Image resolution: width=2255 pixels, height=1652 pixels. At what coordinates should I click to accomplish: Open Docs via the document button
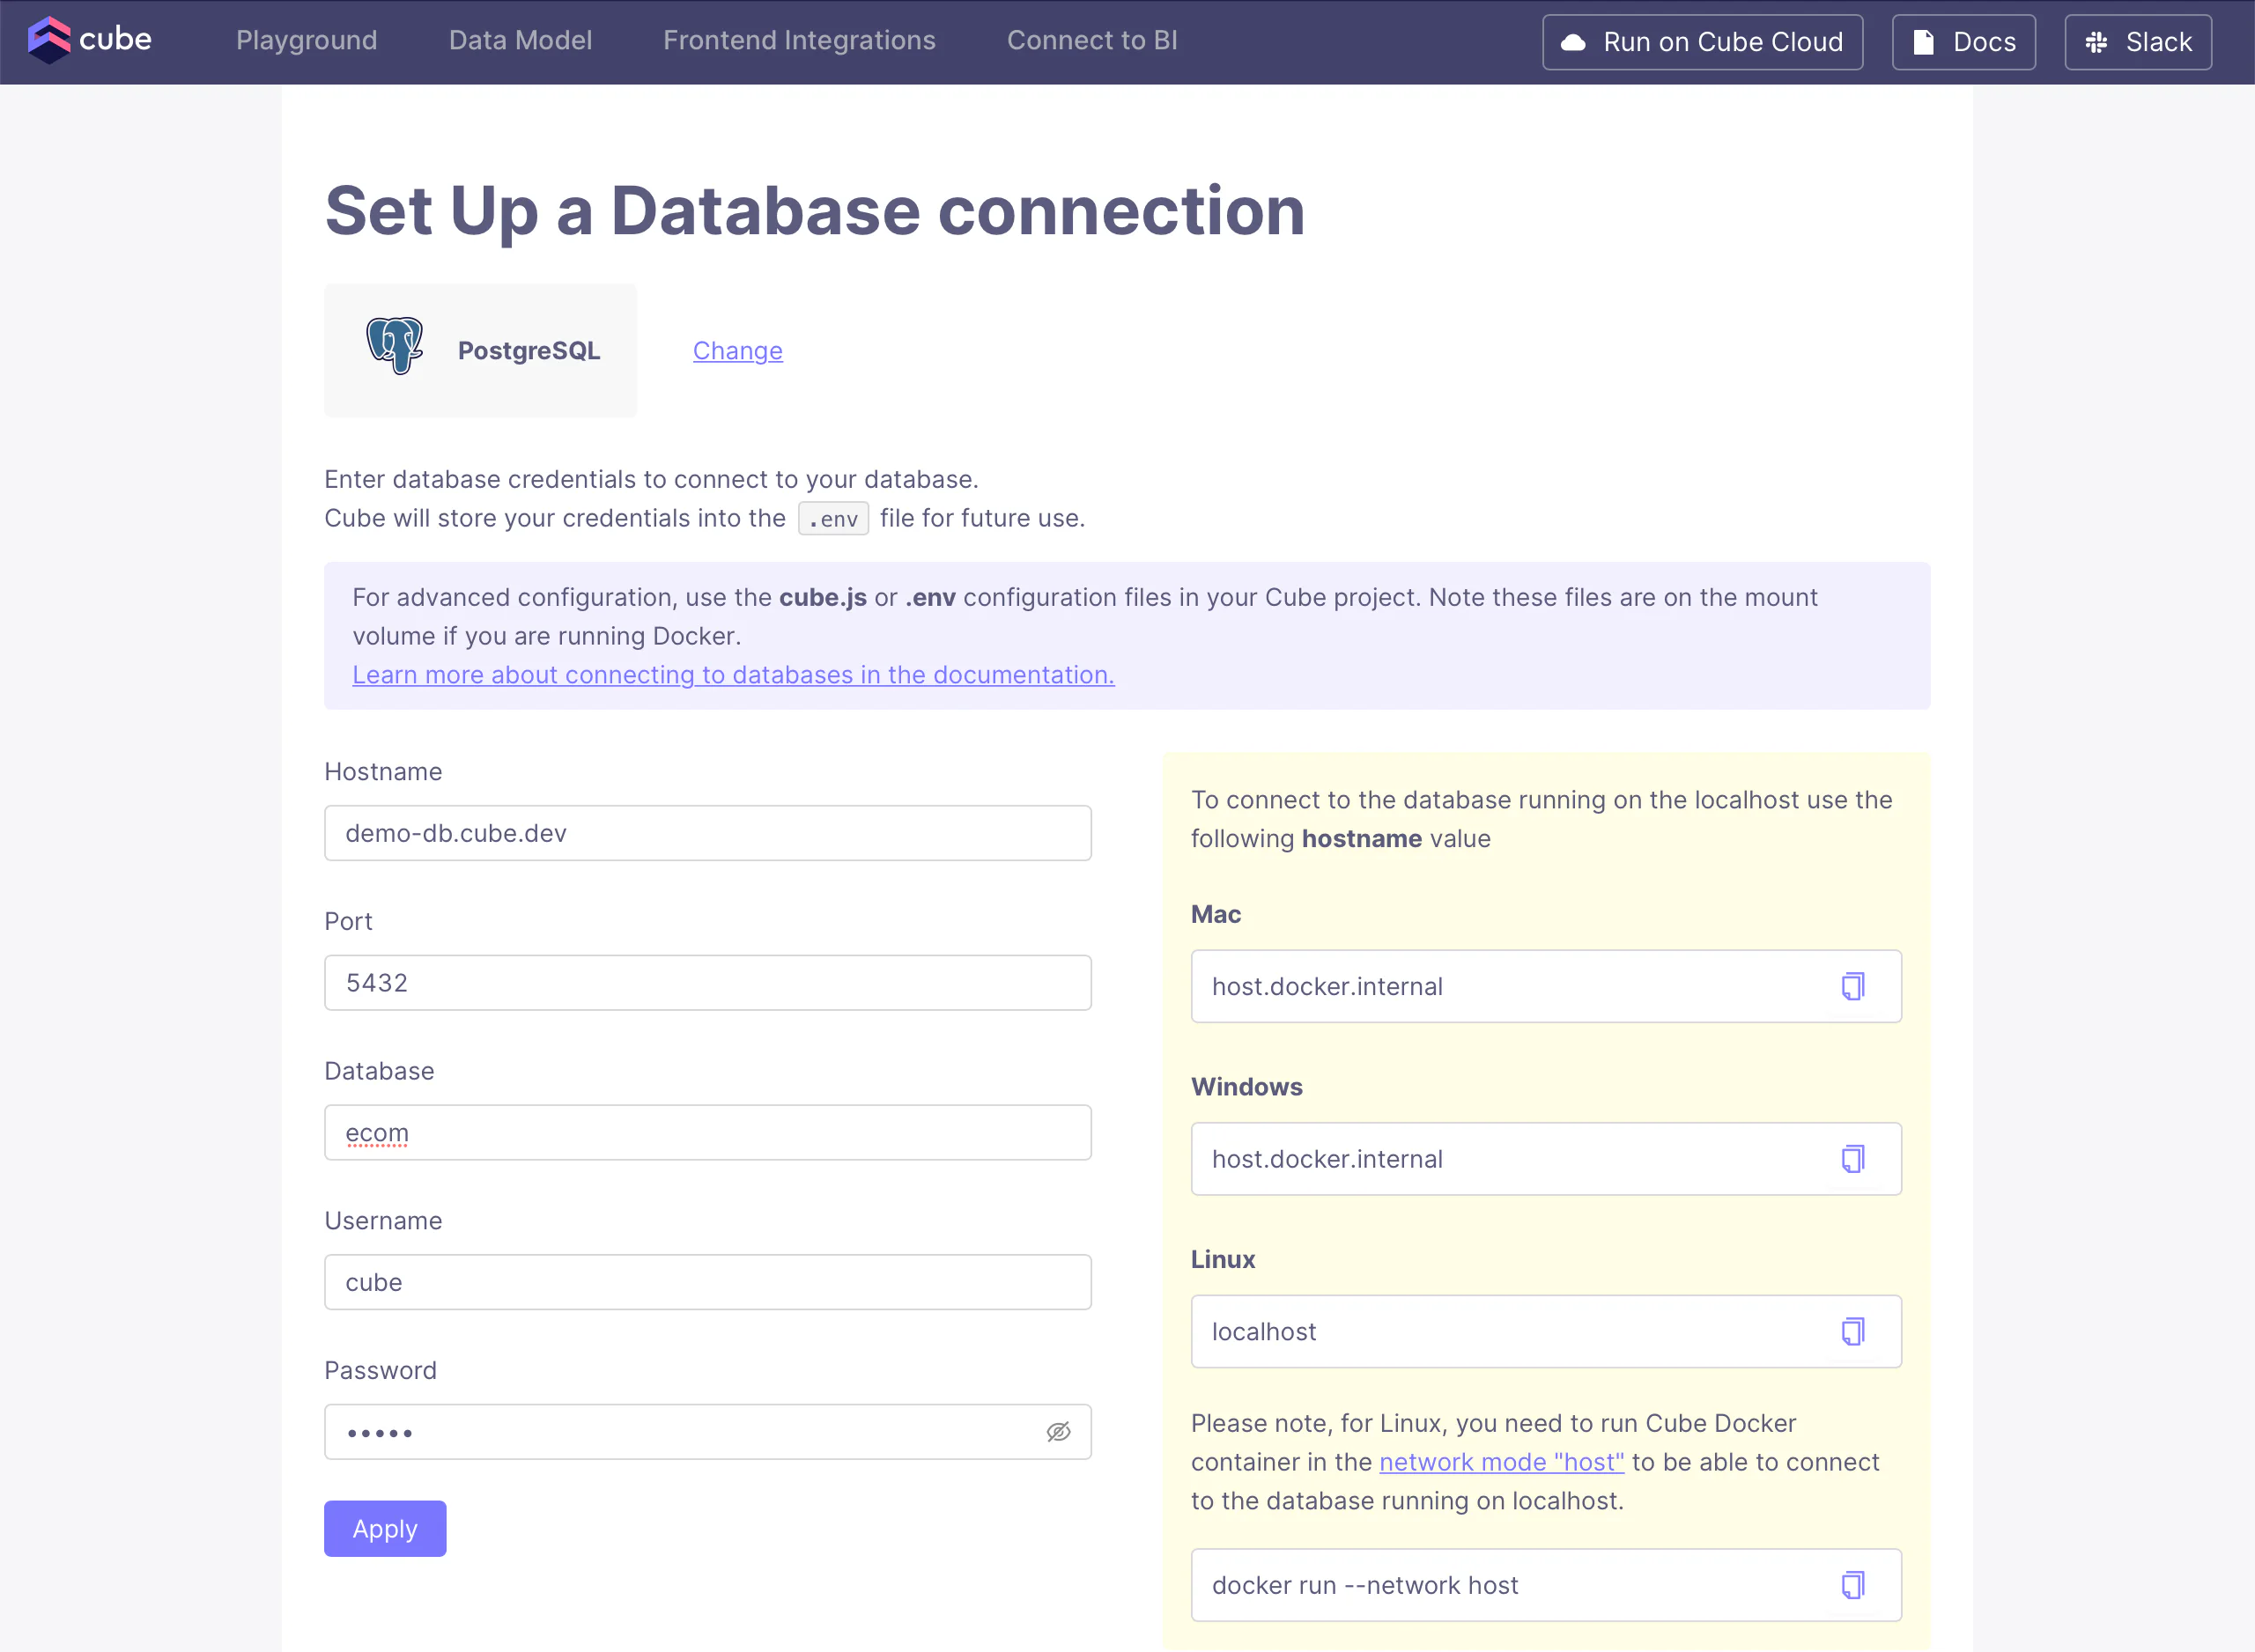pyautogui.click(x=1963, y=42)
